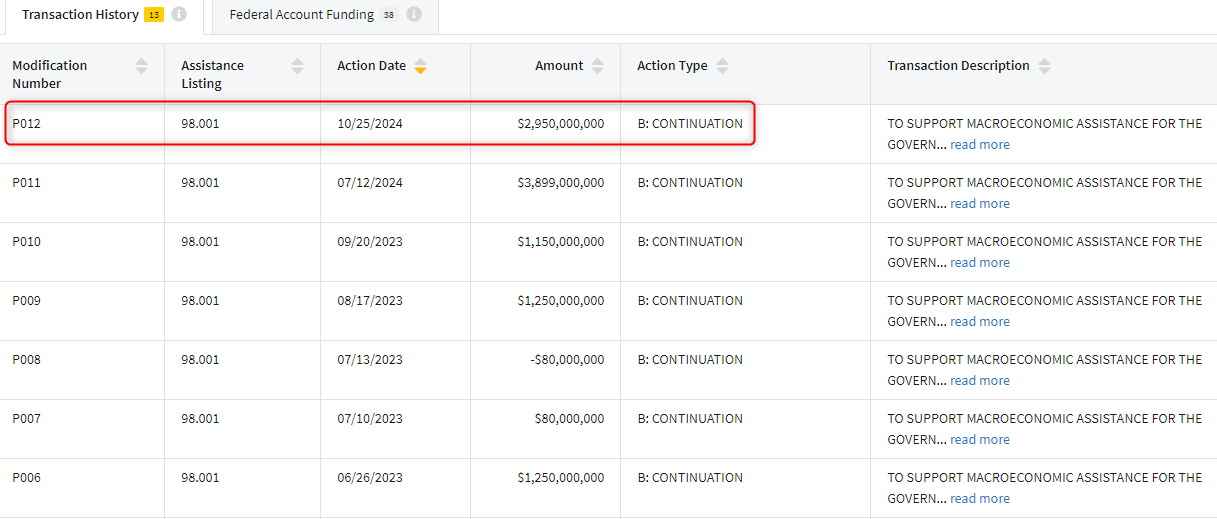Select the amount $3,899,000,000
Image resolution: width=1217 pixels, height=519 pixels.
click(561, 183)
